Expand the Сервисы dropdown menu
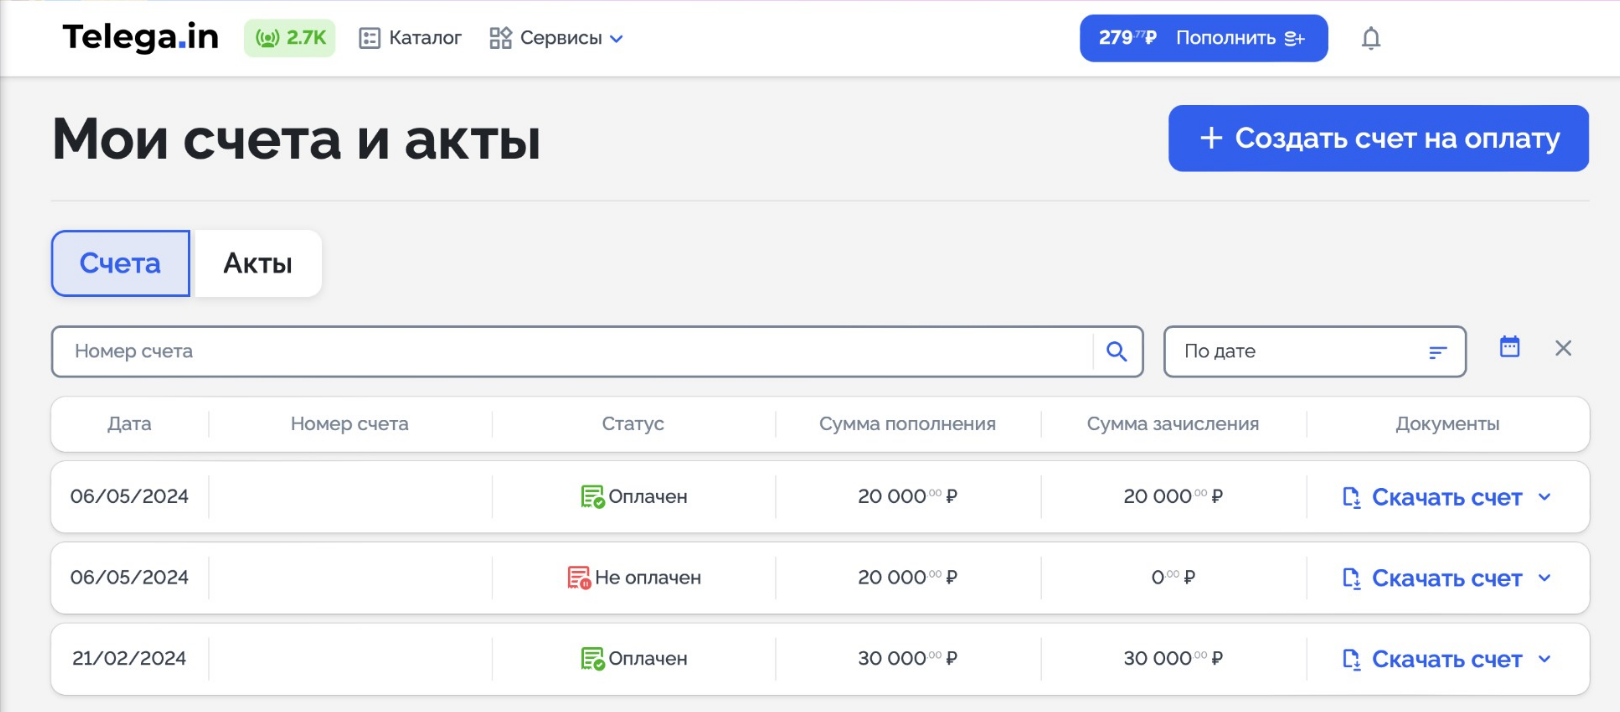 click(556, 38)
